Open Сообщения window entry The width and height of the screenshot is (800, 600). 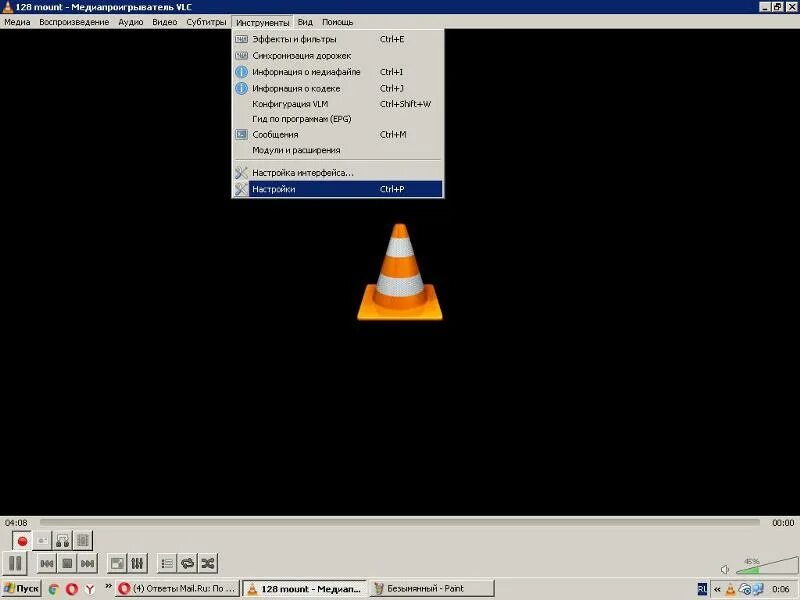point(338,135)
